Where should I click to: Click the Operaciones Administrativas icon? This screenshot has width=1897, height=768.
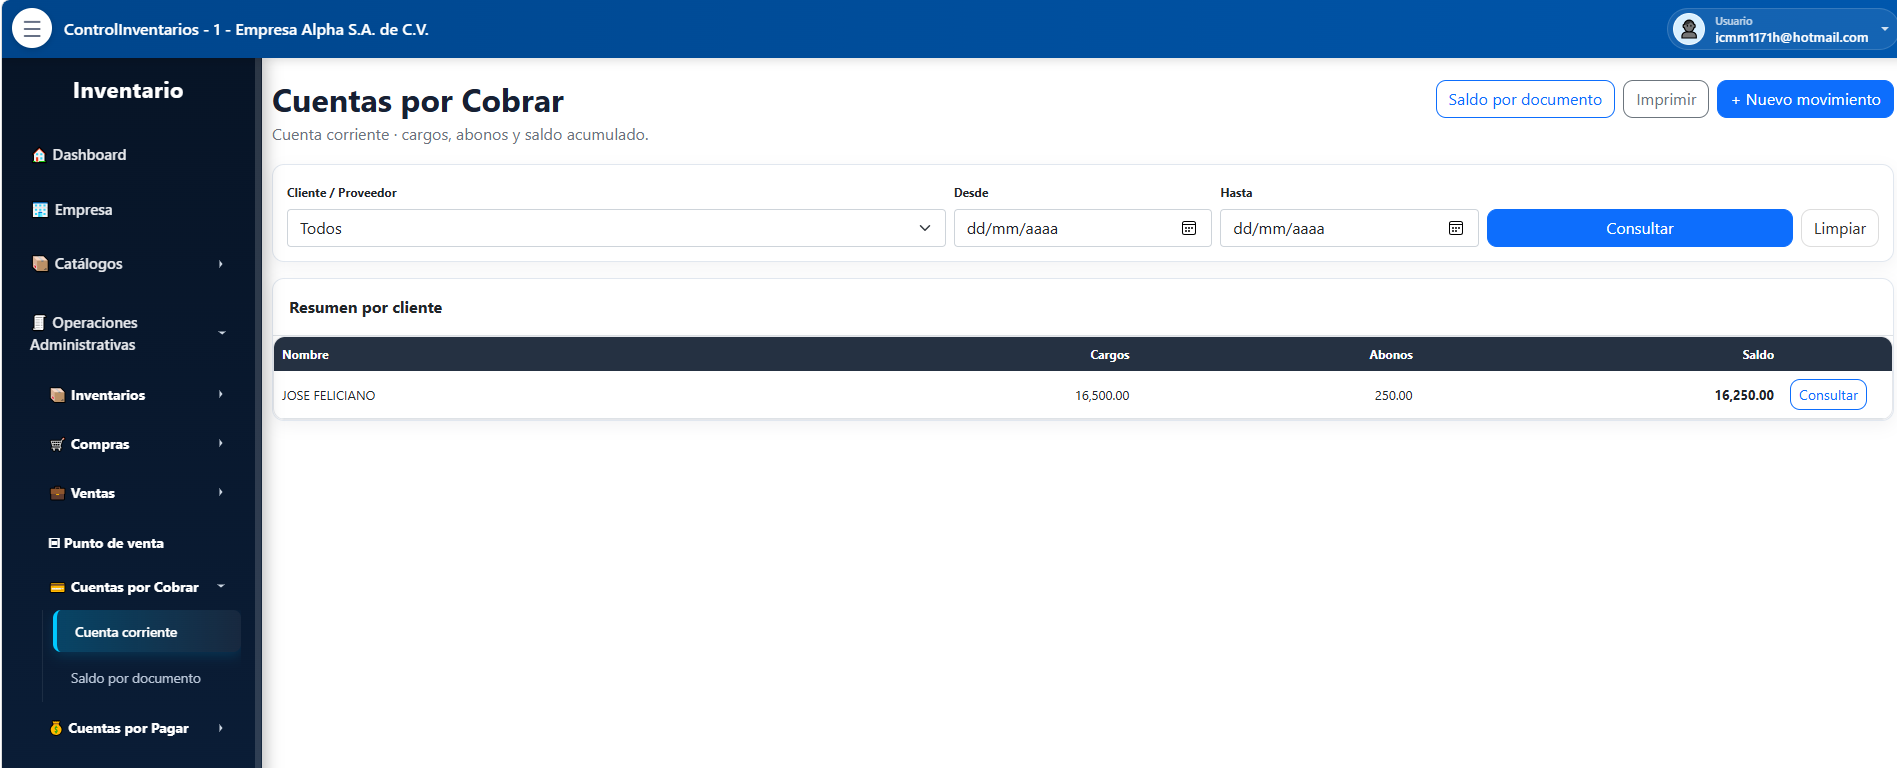39,322
